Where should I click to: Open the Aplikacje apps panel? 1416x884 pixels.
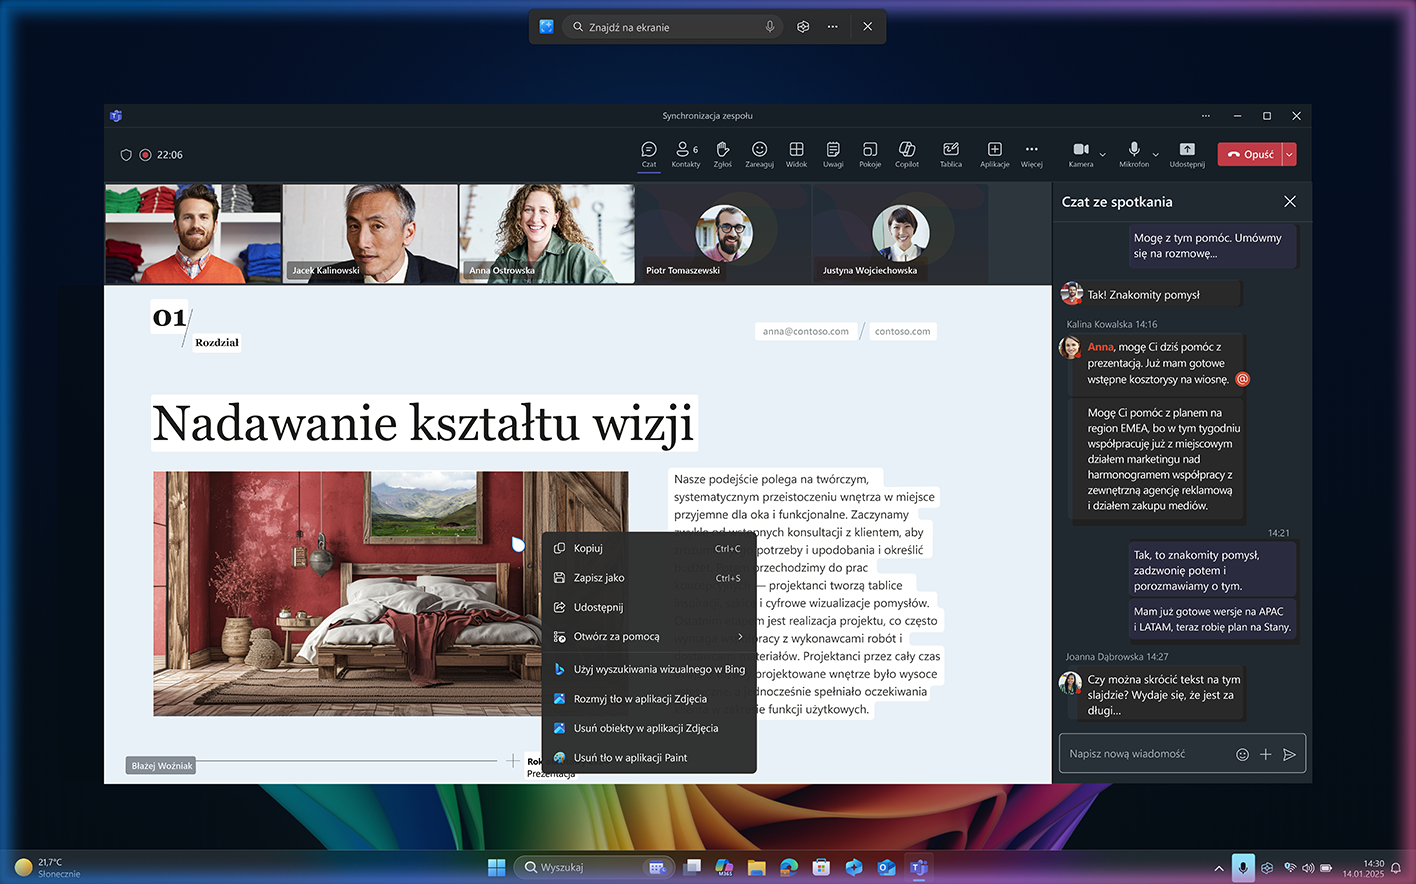point(994,154)
